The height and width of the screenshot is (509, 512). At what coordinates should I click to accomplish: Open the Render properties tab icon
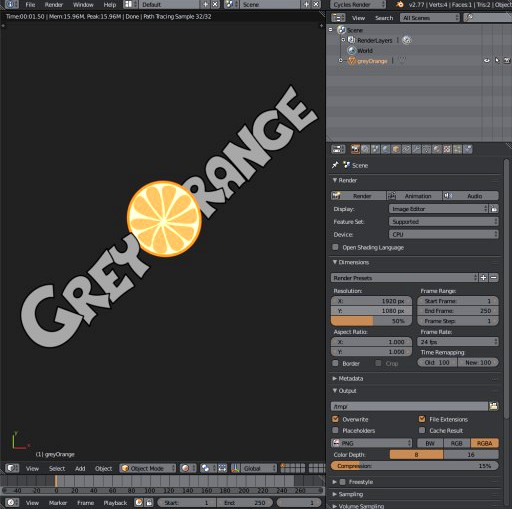[355, 149]
